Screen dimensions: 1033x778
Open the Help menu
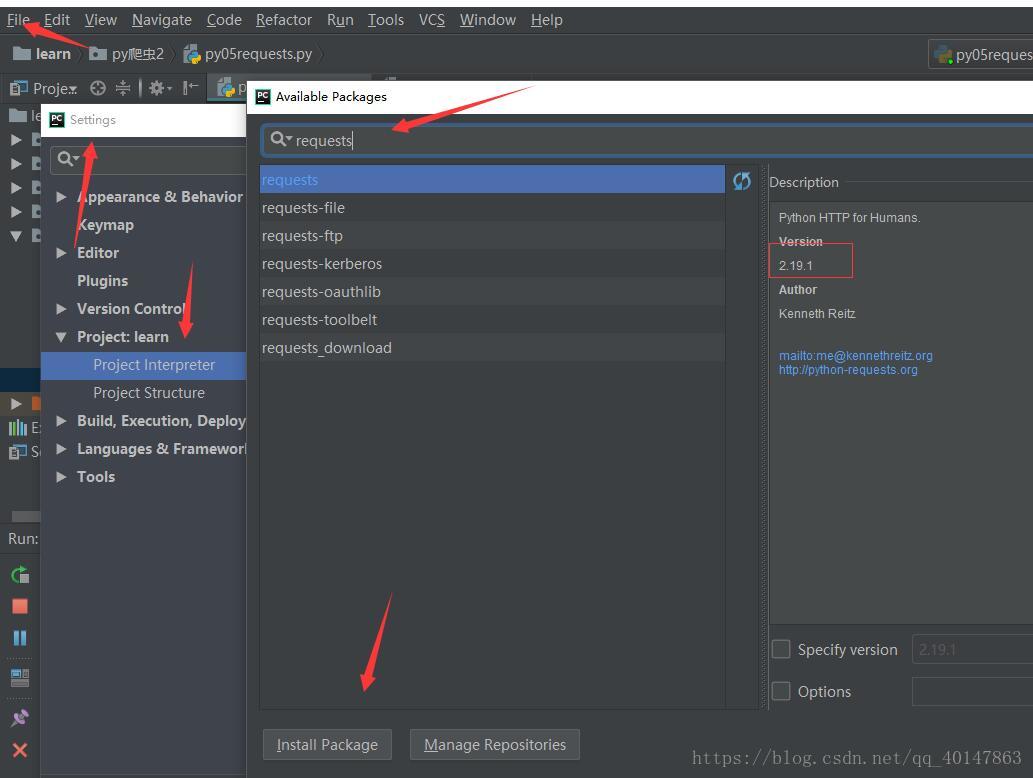click(547, 20)
